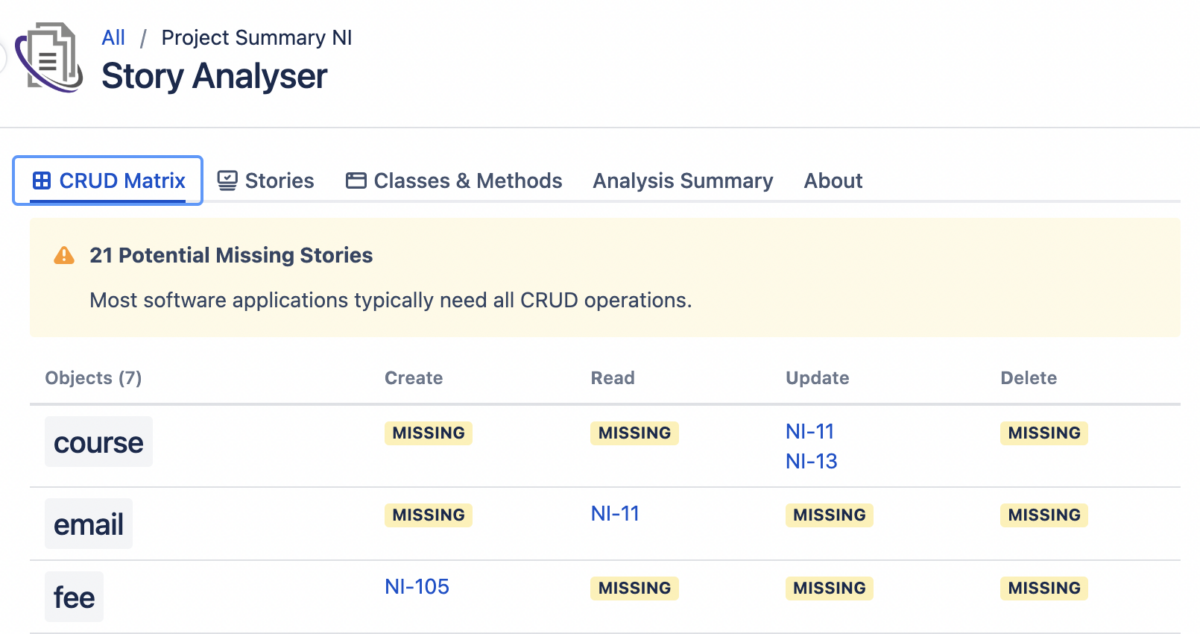1200x634 pixels.
Task: Click the MISSING badge under course Create
Action: point(428,433)
